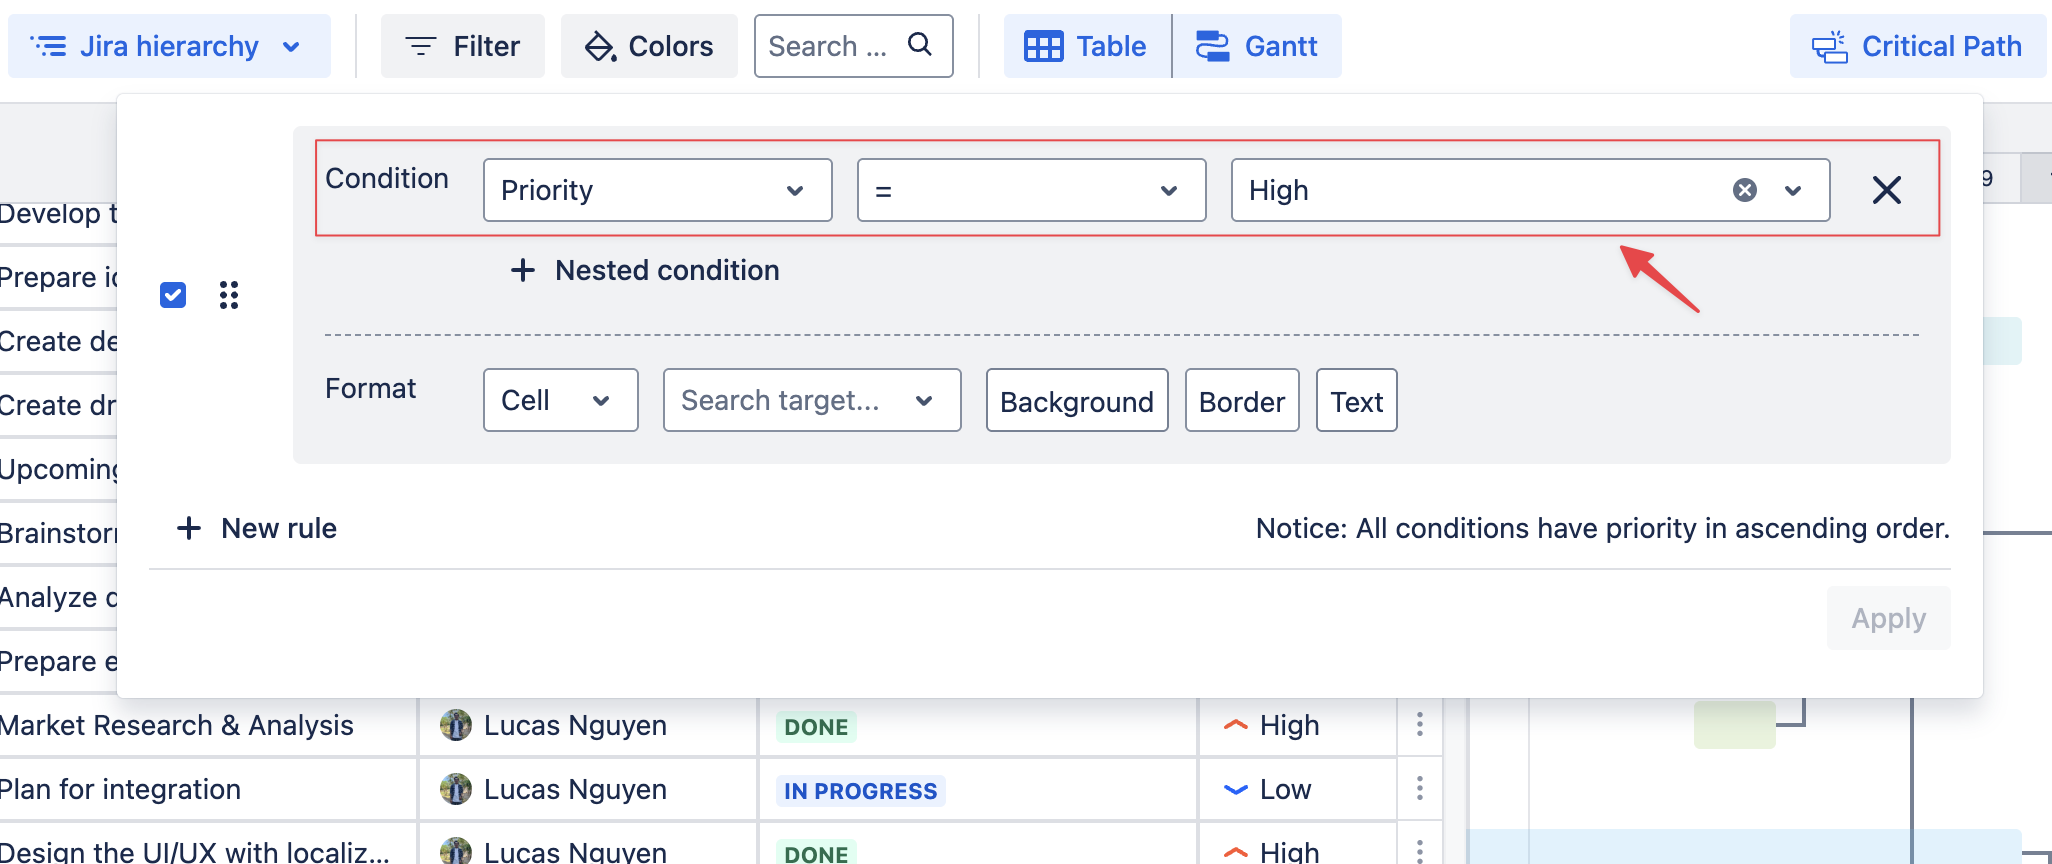This screenshot has width=2052, height=864.
Task: Open the more options menu for Plan for integration
Action: click(1419, 789)
